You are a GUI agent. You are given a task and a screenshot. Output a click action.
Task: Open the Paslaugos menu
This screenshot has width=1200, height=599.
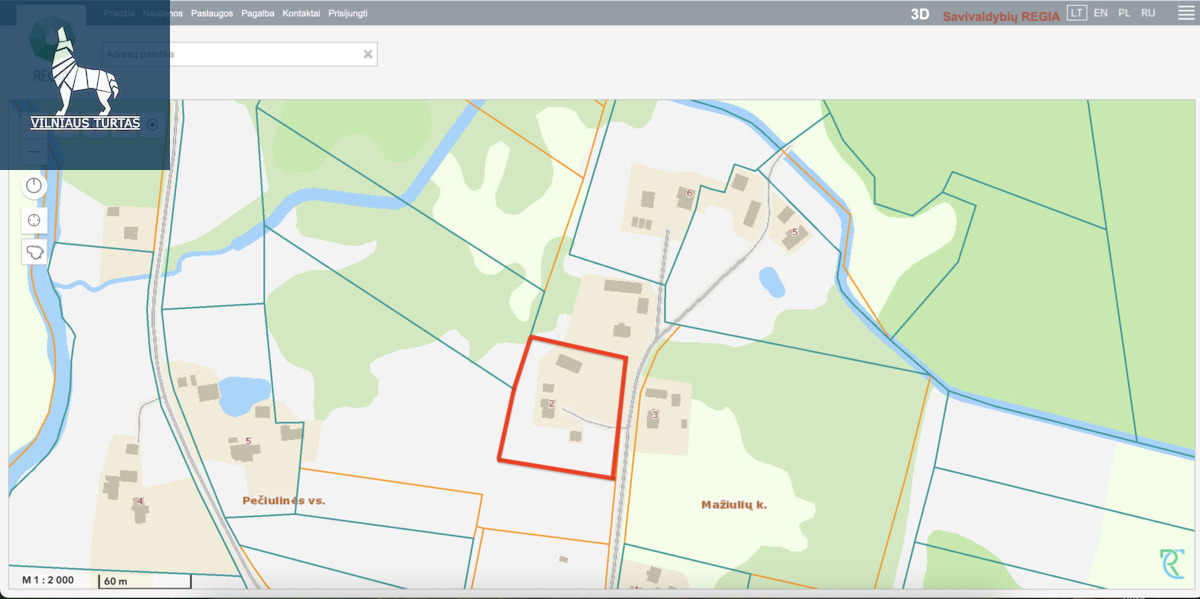point(212,13)
